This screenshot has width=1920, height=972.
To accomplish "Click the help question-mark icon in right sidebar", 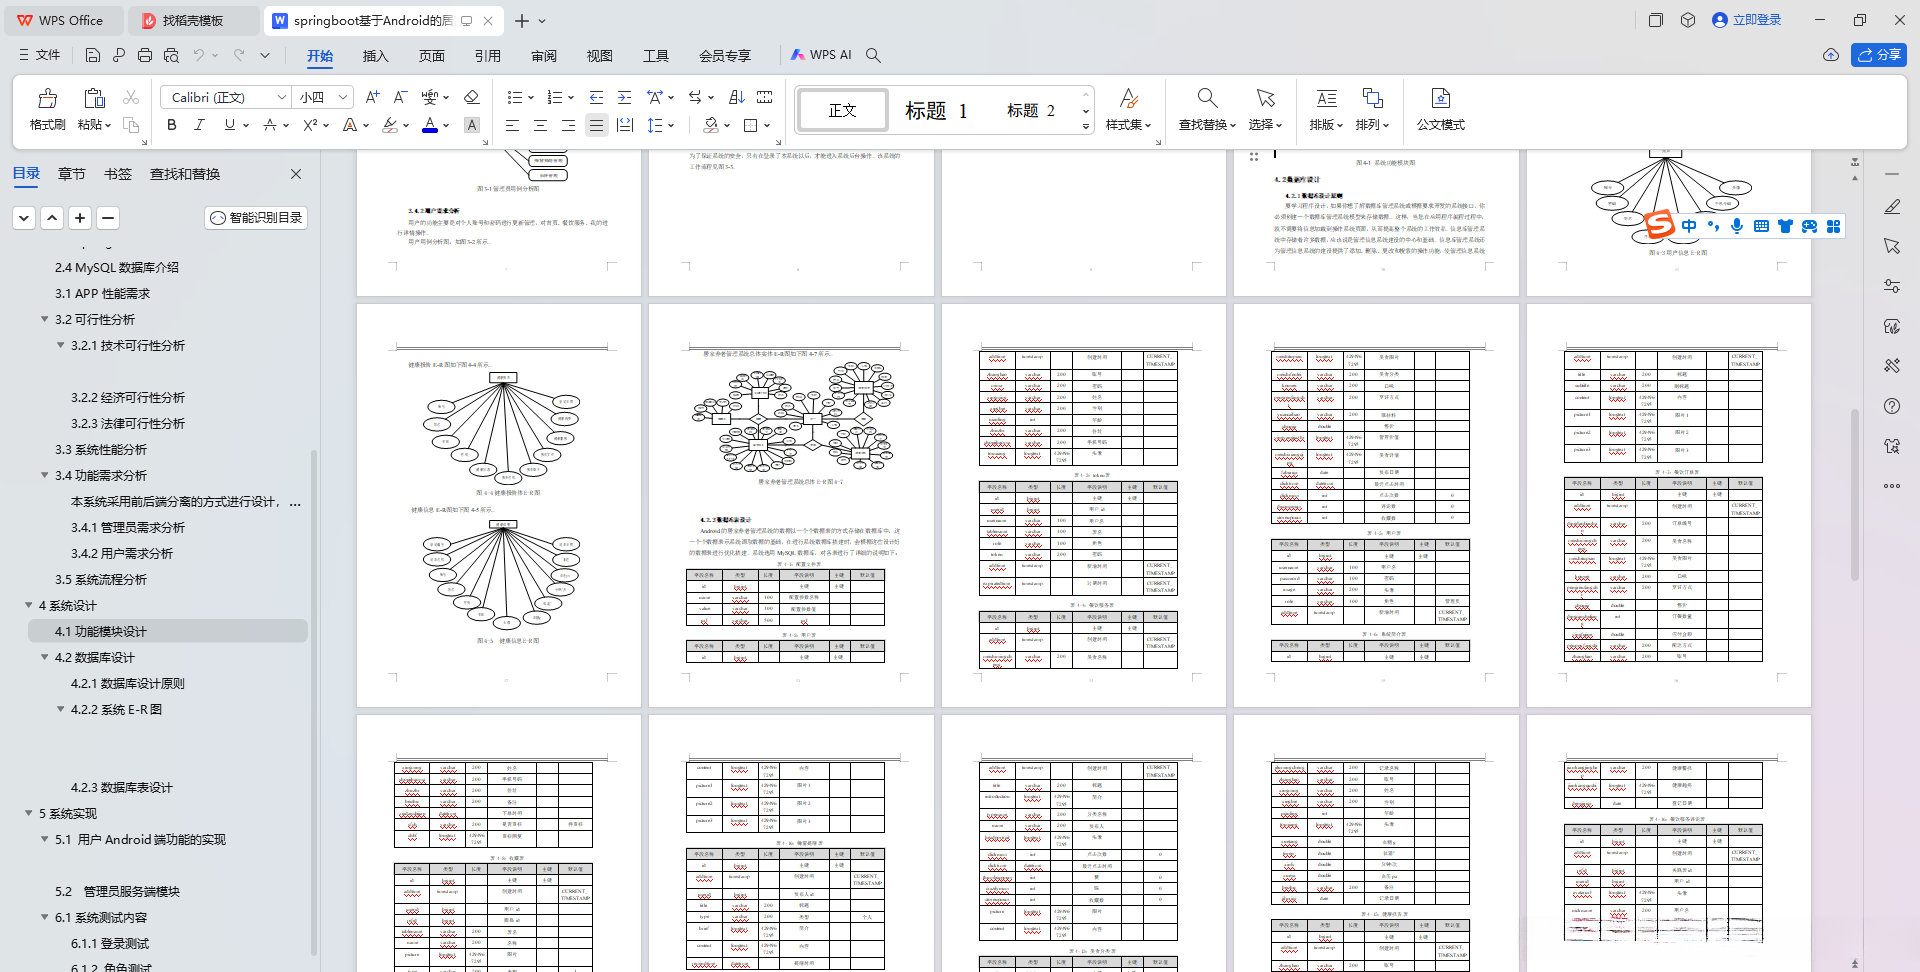I will point(1892,406).
